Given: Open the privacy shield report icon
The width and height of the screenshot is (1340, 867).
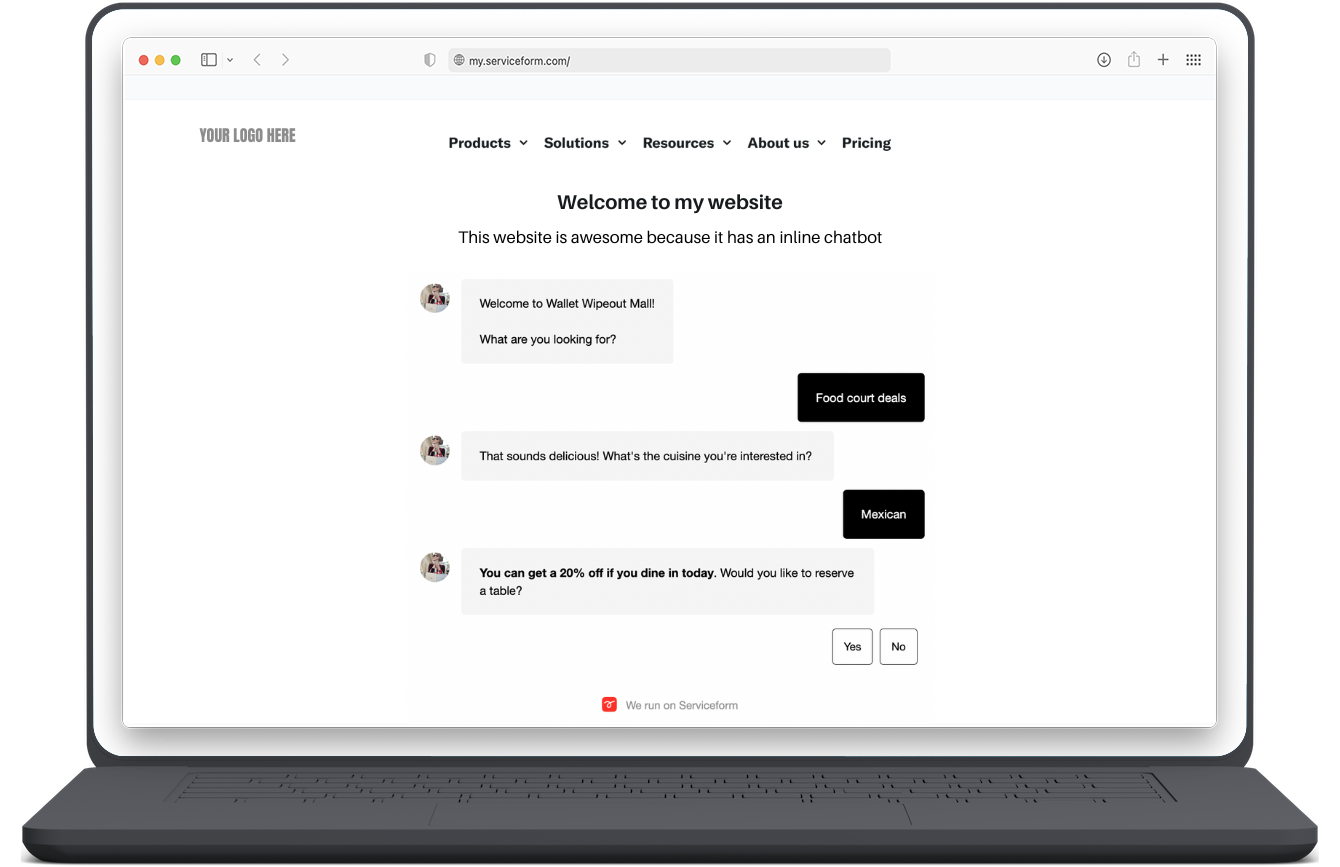Looking at the screenshot, I should click(x=430, y=60).
